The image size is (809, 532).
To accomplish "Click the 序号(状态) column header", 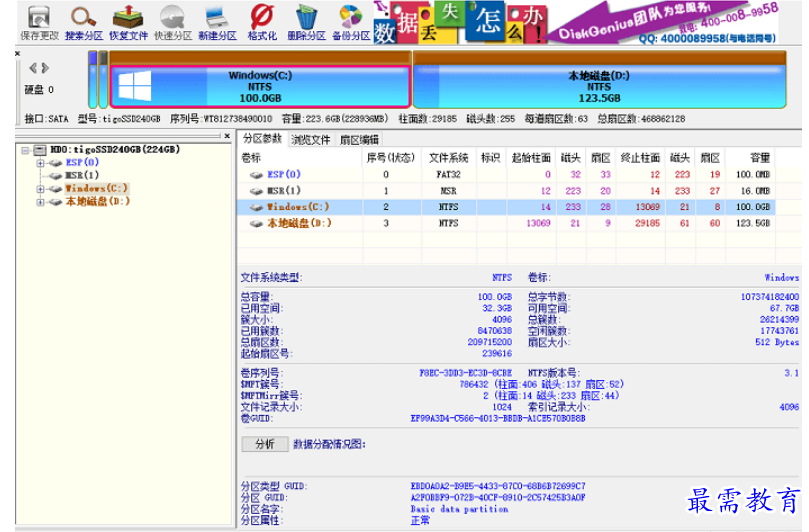I will [391, 157].
